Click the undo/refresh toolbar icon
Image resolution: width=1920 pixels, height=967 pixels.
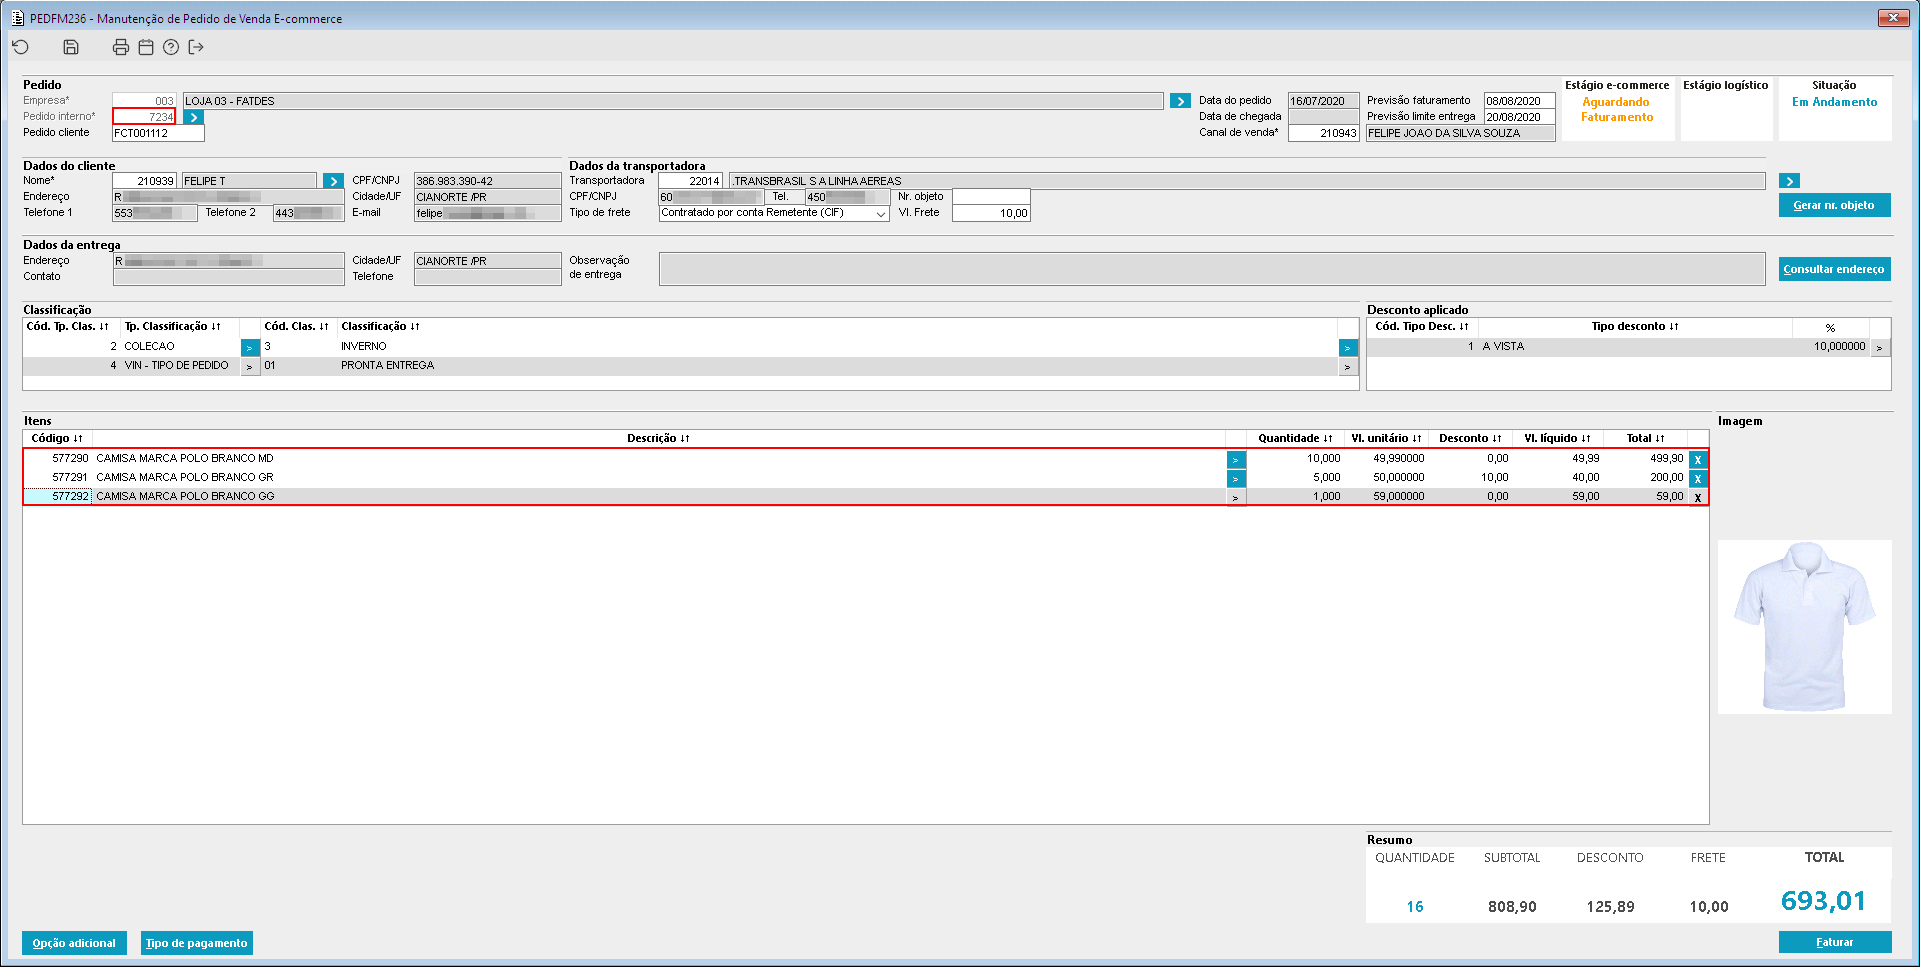20,47
